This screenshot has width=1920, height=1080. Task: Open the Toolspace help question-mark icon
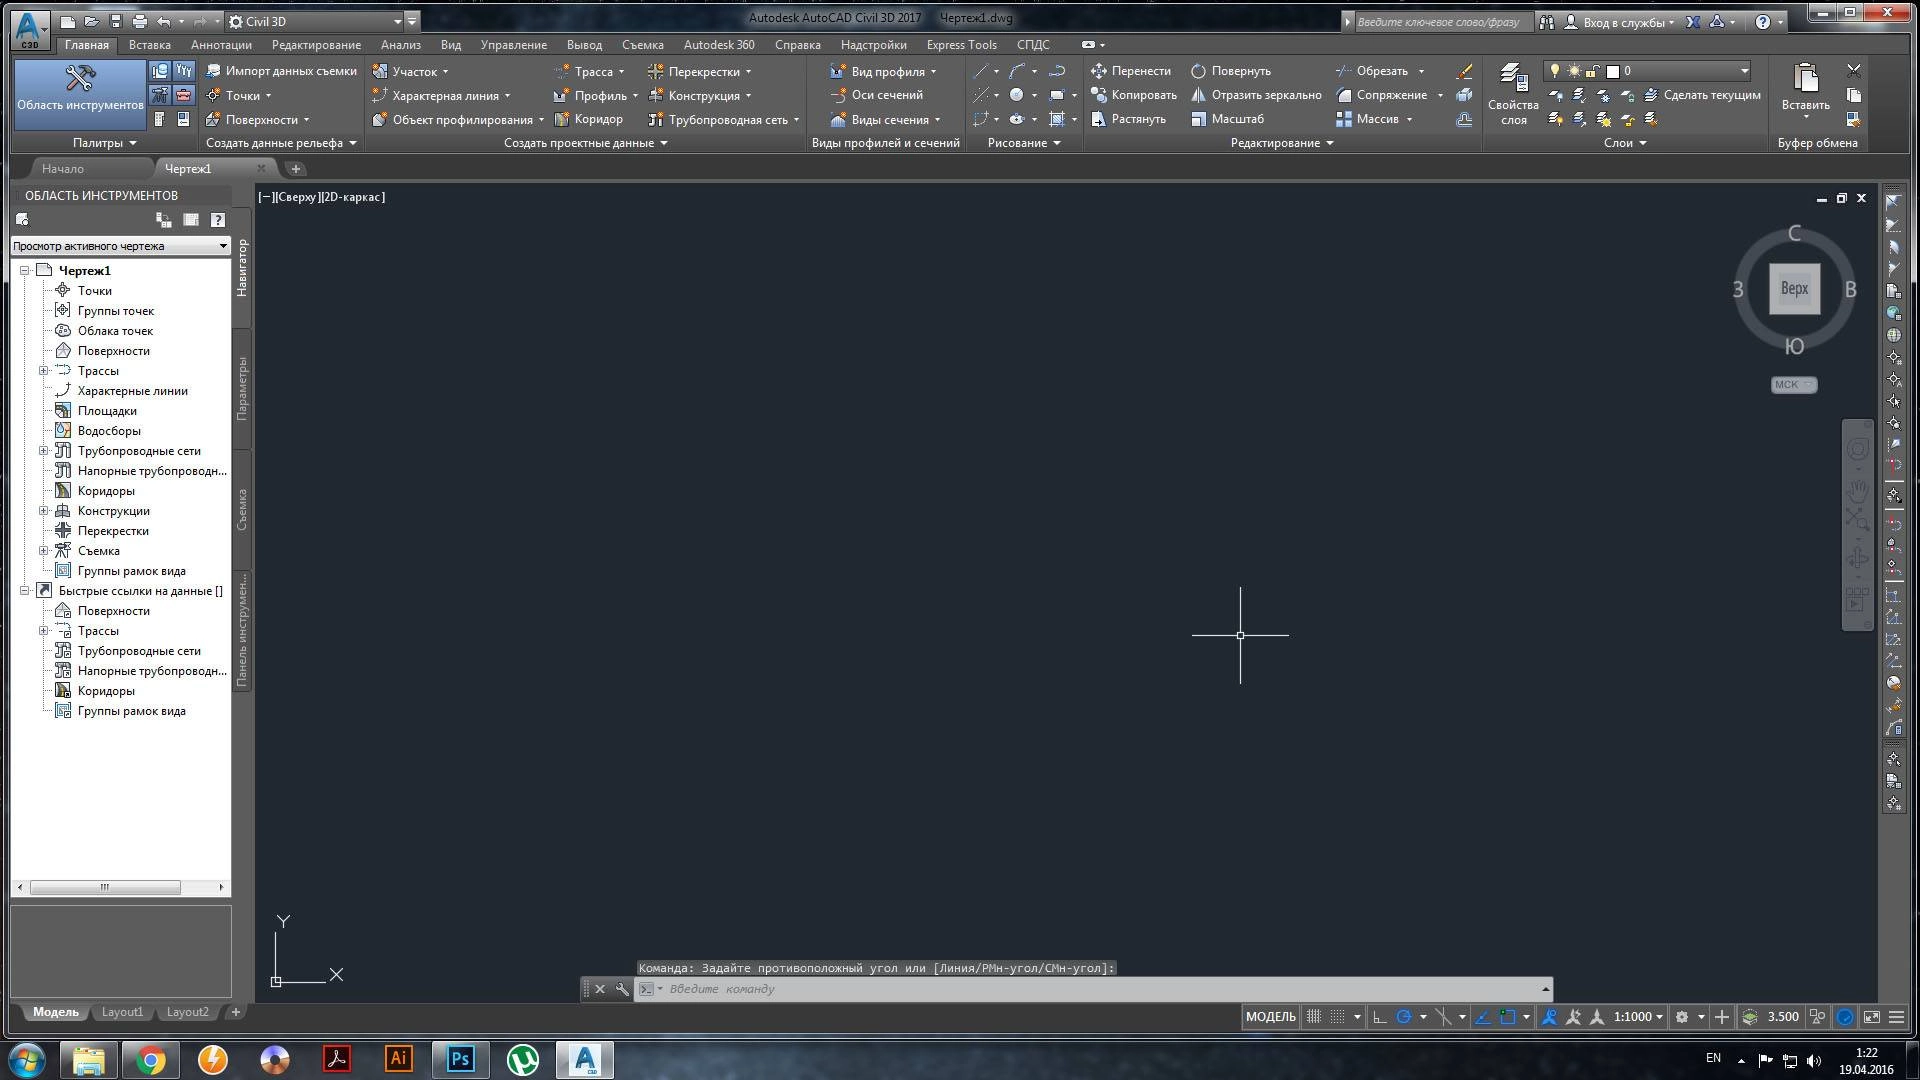point(217,220)
